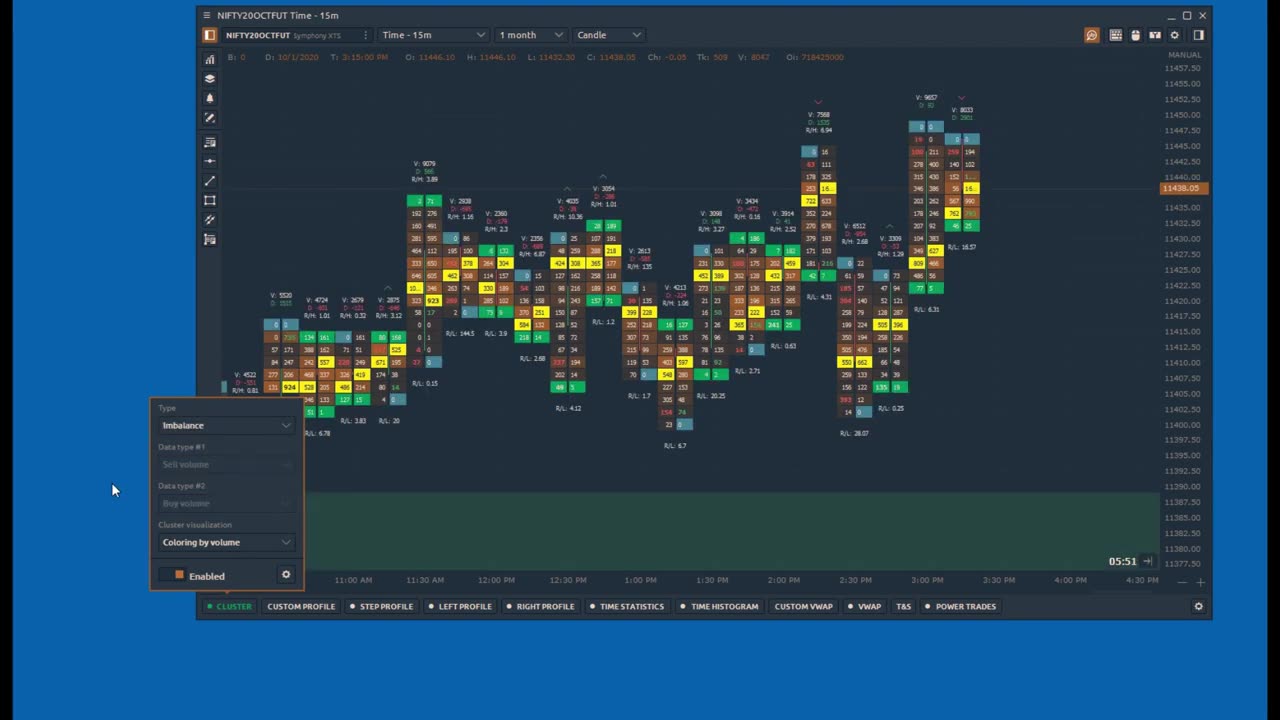The image size is (1280, 720).
Task: Click the scroll-to-latest arrow next to 05:51
Action: (x=1148, y=561)
